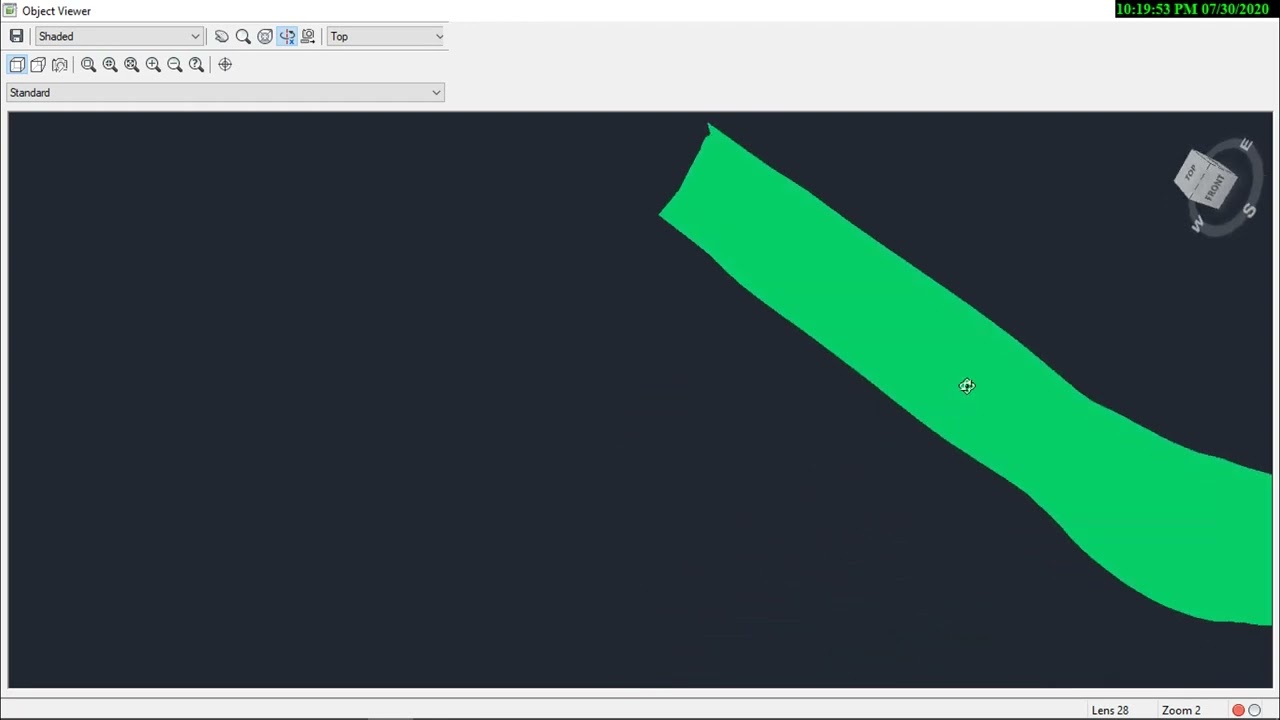
Task: Click the lens length camera icon
Action: [60, 64]
